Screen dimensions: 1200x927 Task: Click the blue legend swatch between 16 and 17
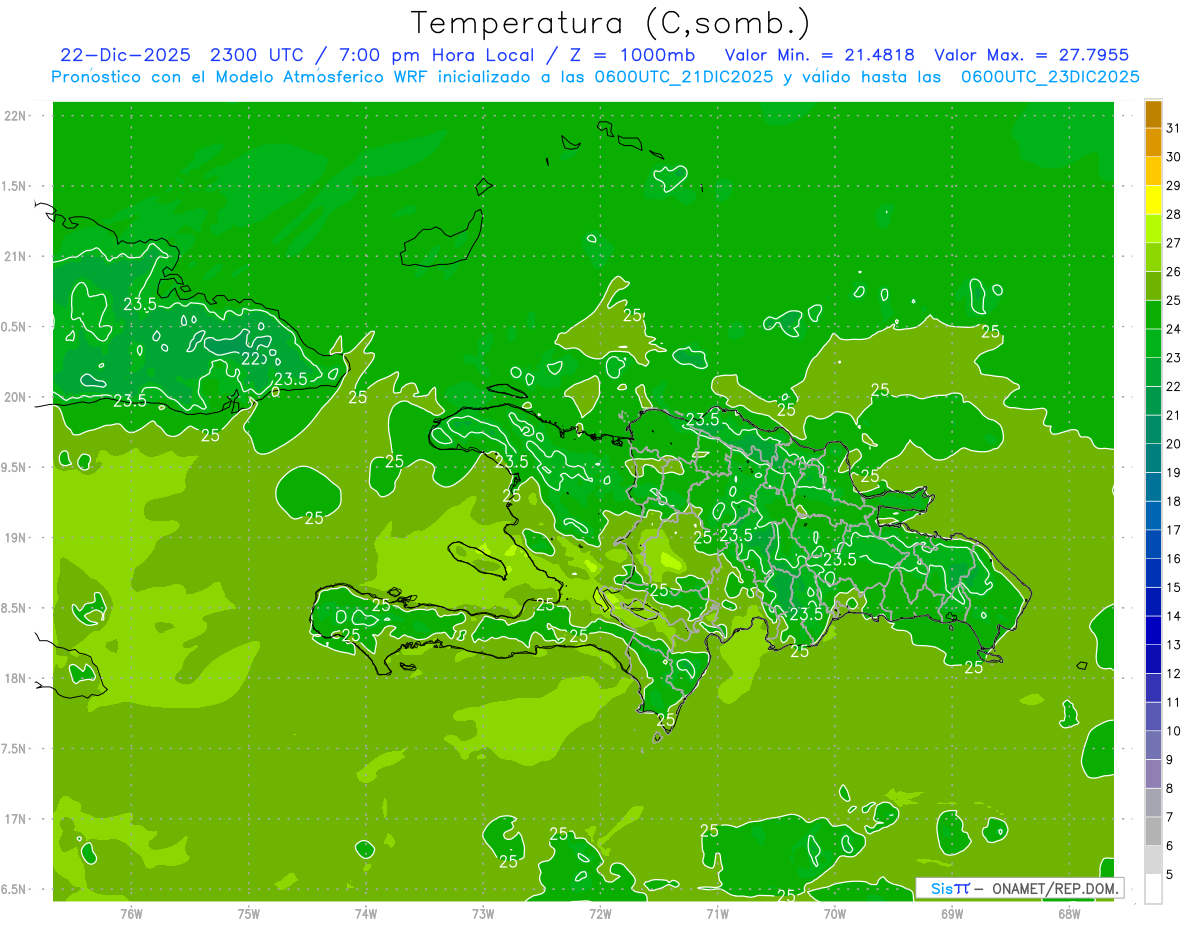pos(1153,544)
